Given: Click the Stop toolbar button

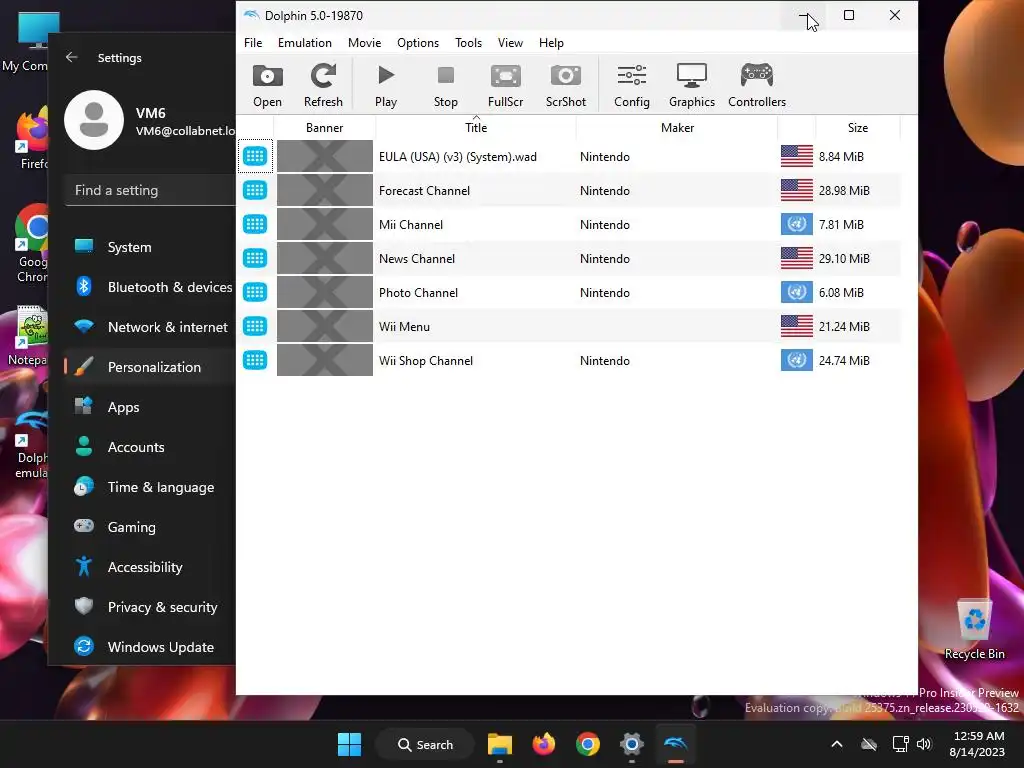Looking at the screenshot, I should click(x=445, y=86).
